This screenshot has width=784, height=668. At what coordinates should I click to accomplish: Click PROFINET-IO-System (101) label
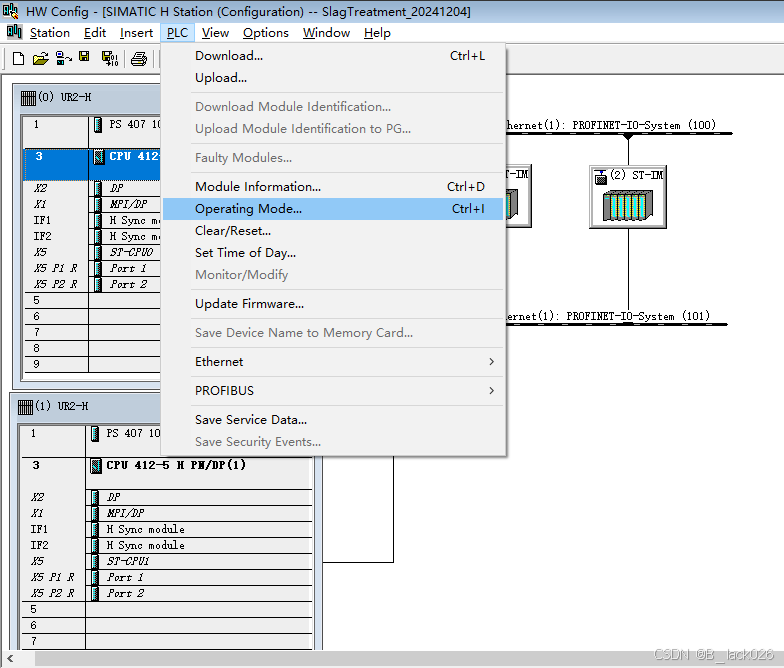(x=638, y=316)
